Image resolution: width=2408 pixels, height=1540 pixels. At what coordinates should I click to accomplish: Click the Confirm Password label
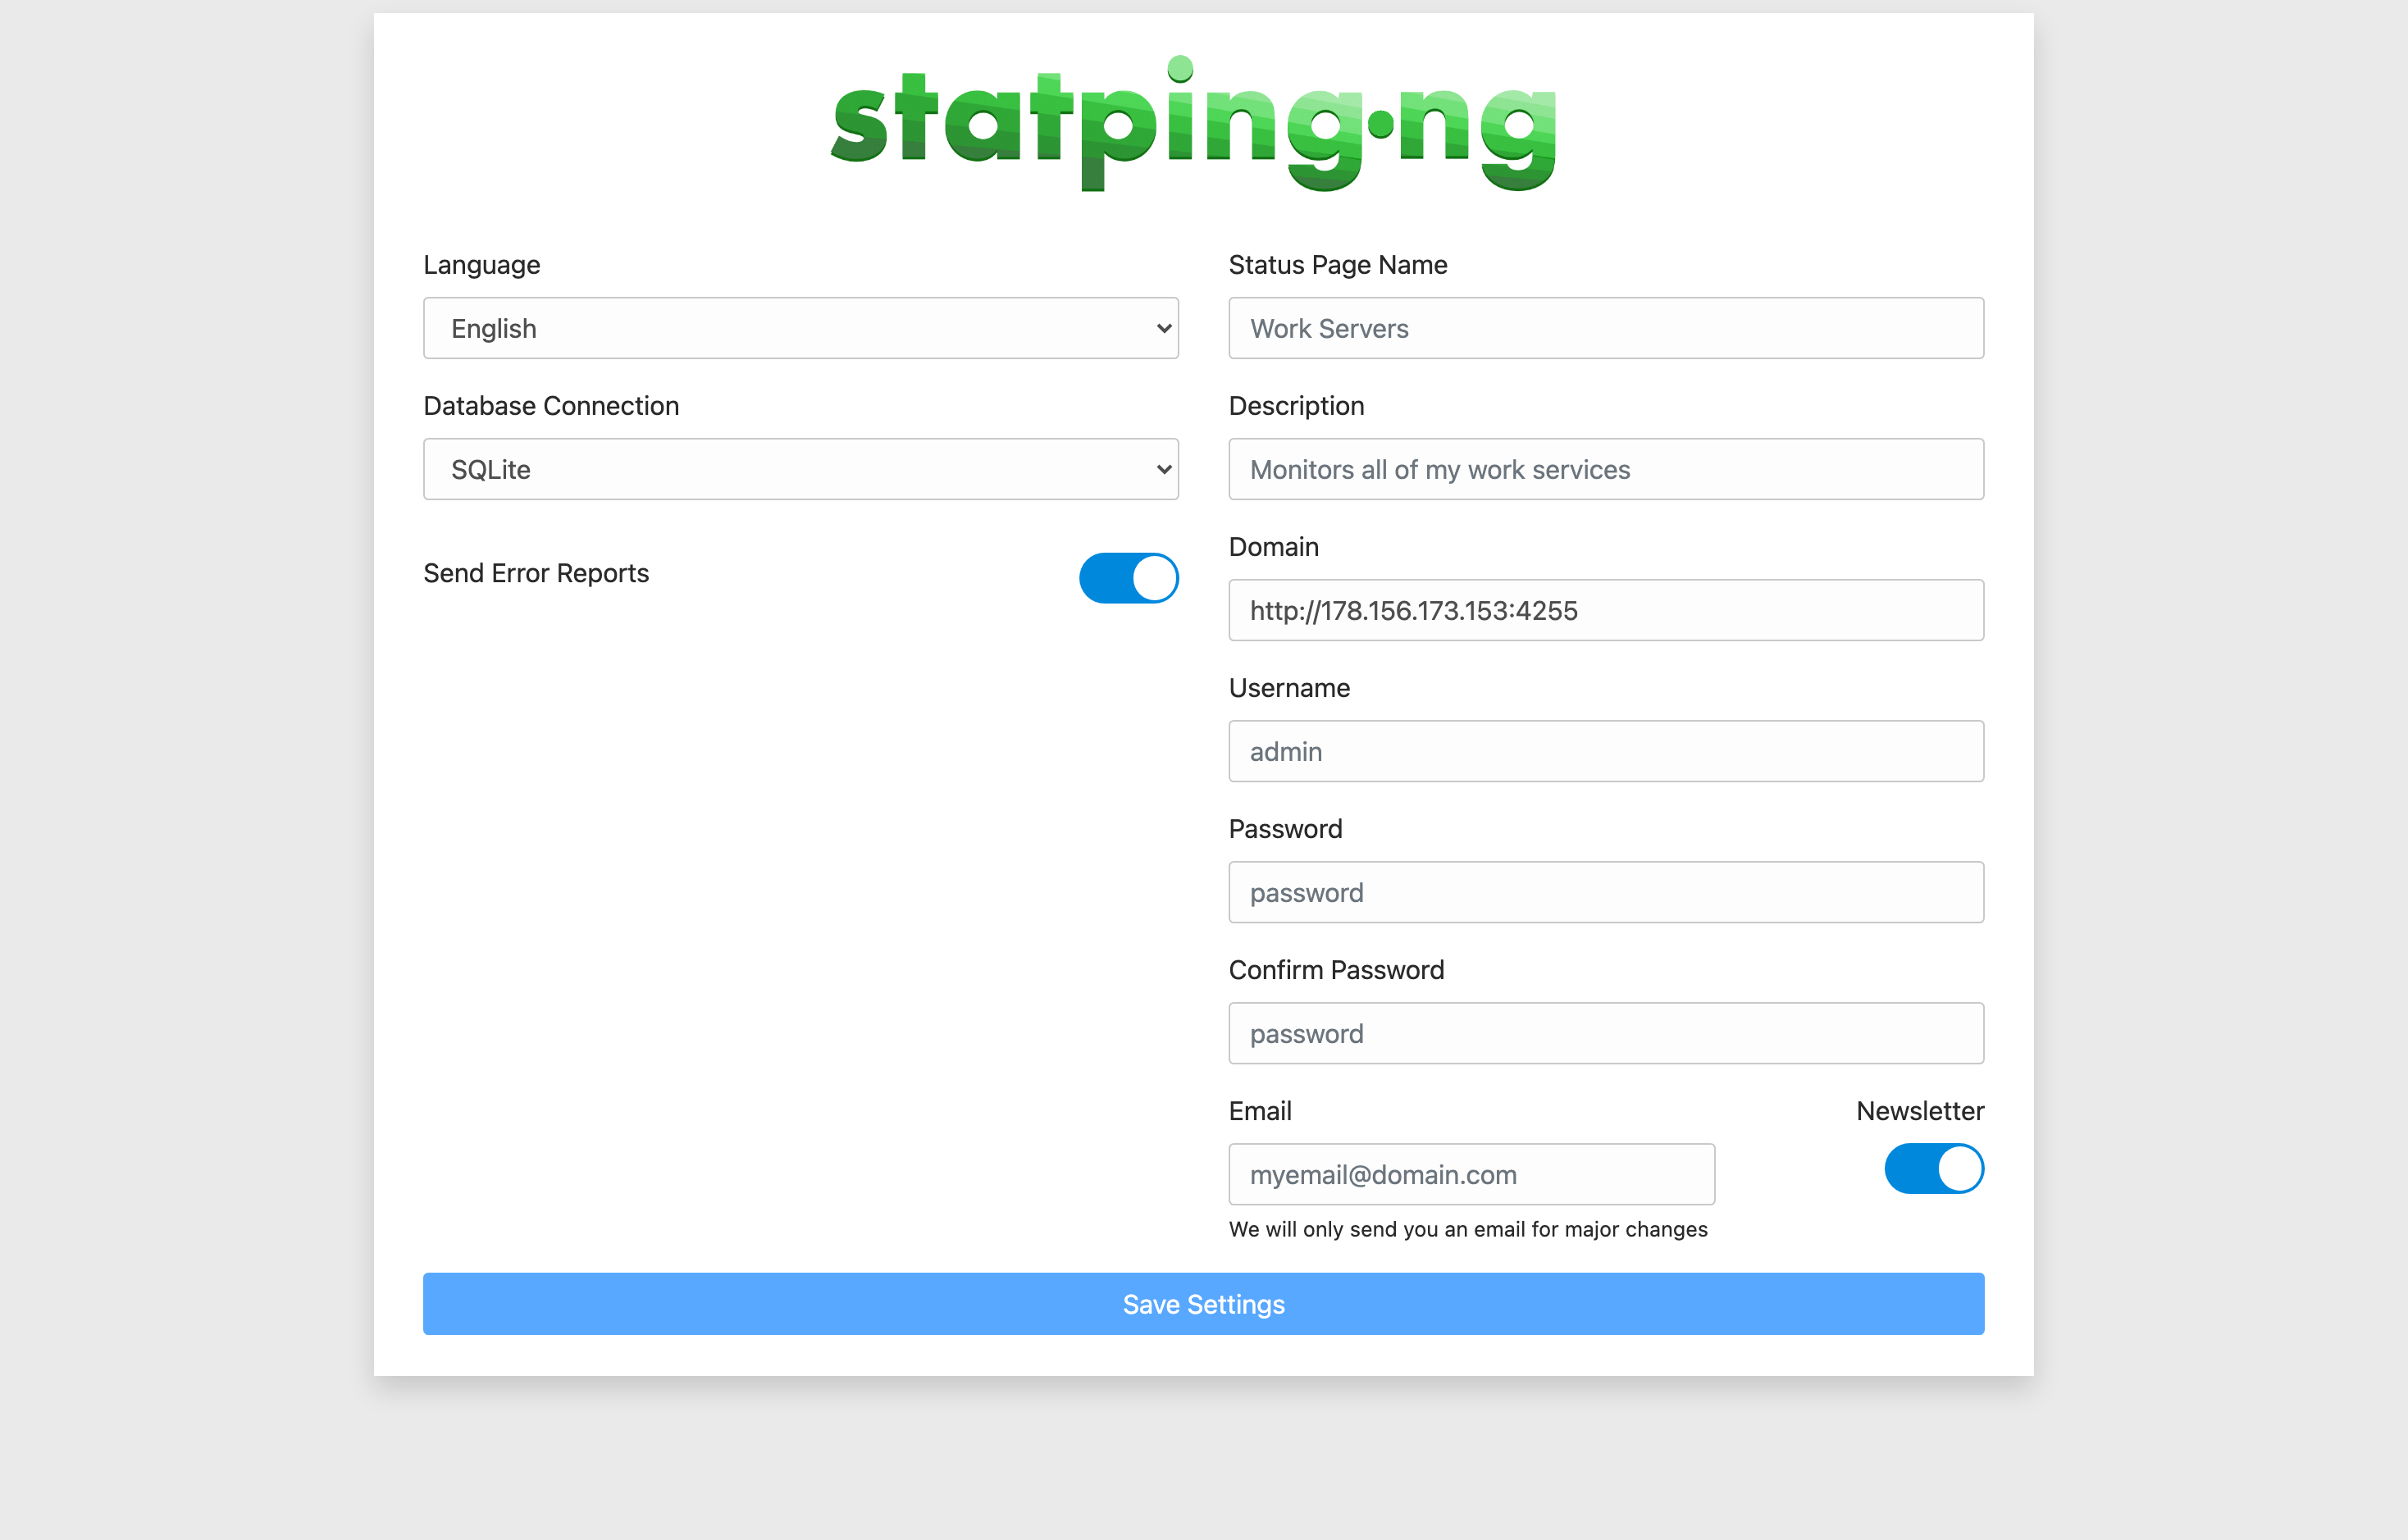(x=1337, y=970)
